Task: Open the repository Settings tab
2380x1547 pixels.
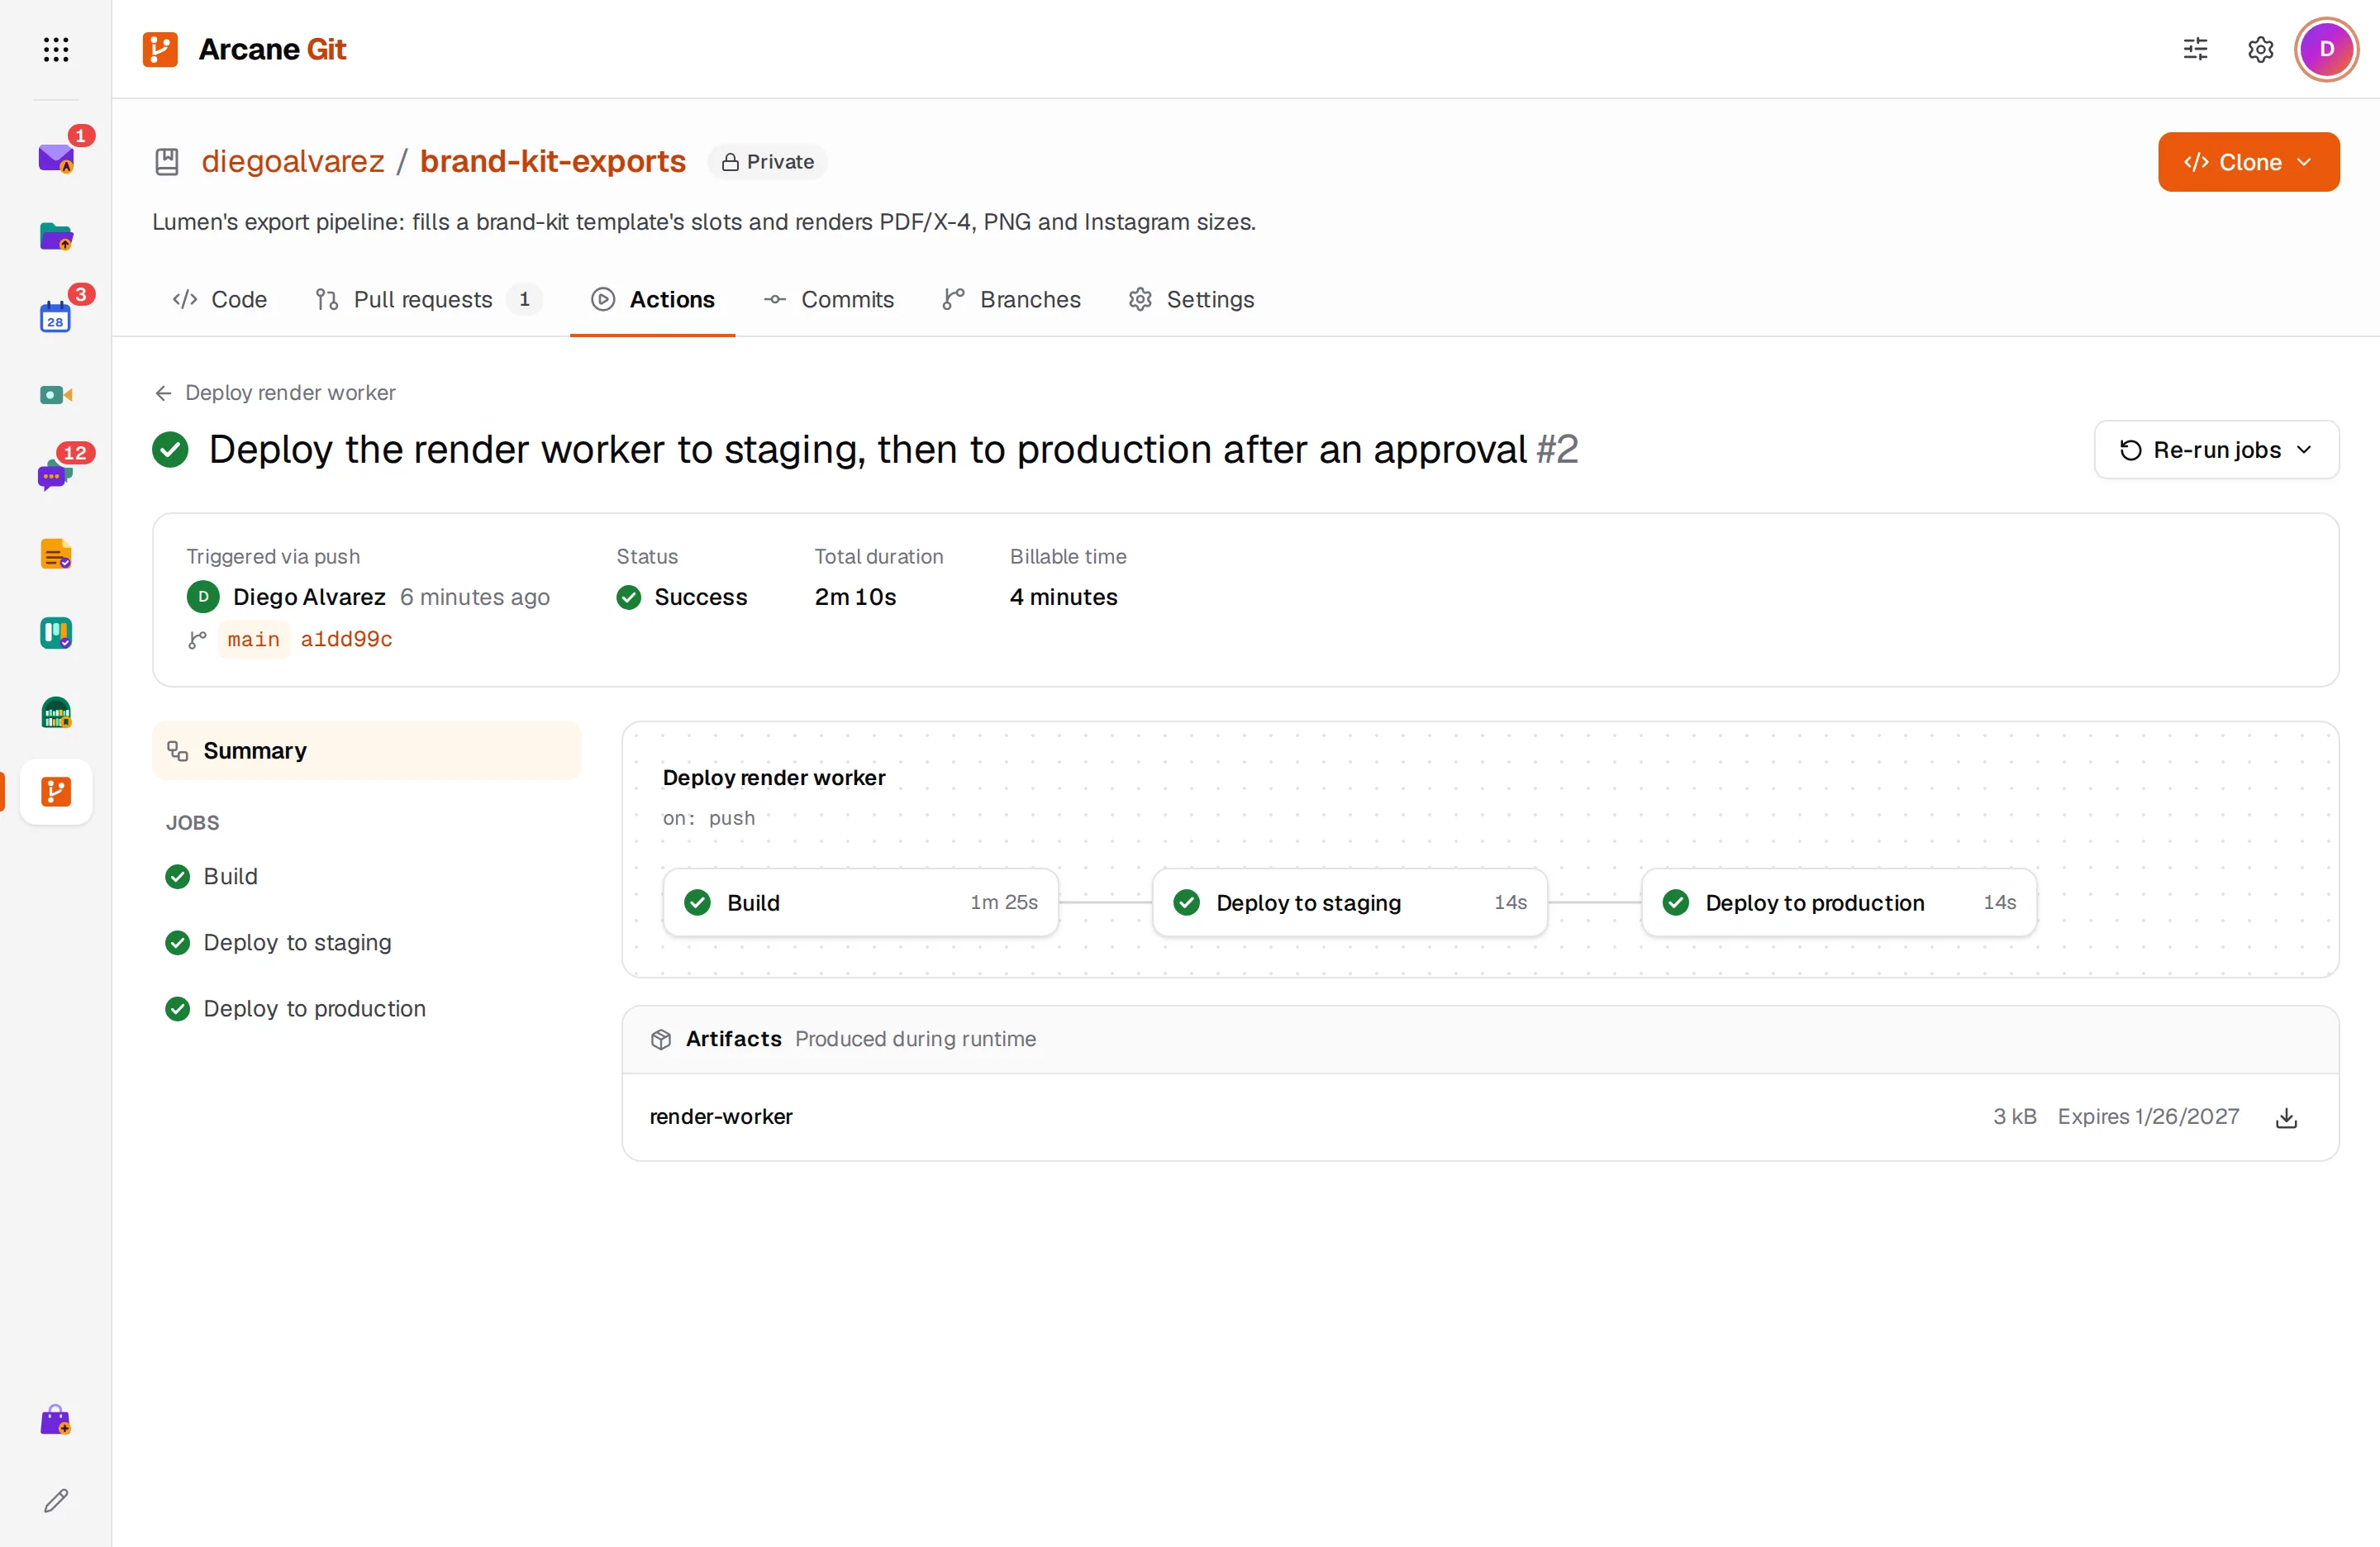Action: point(1191,299)
